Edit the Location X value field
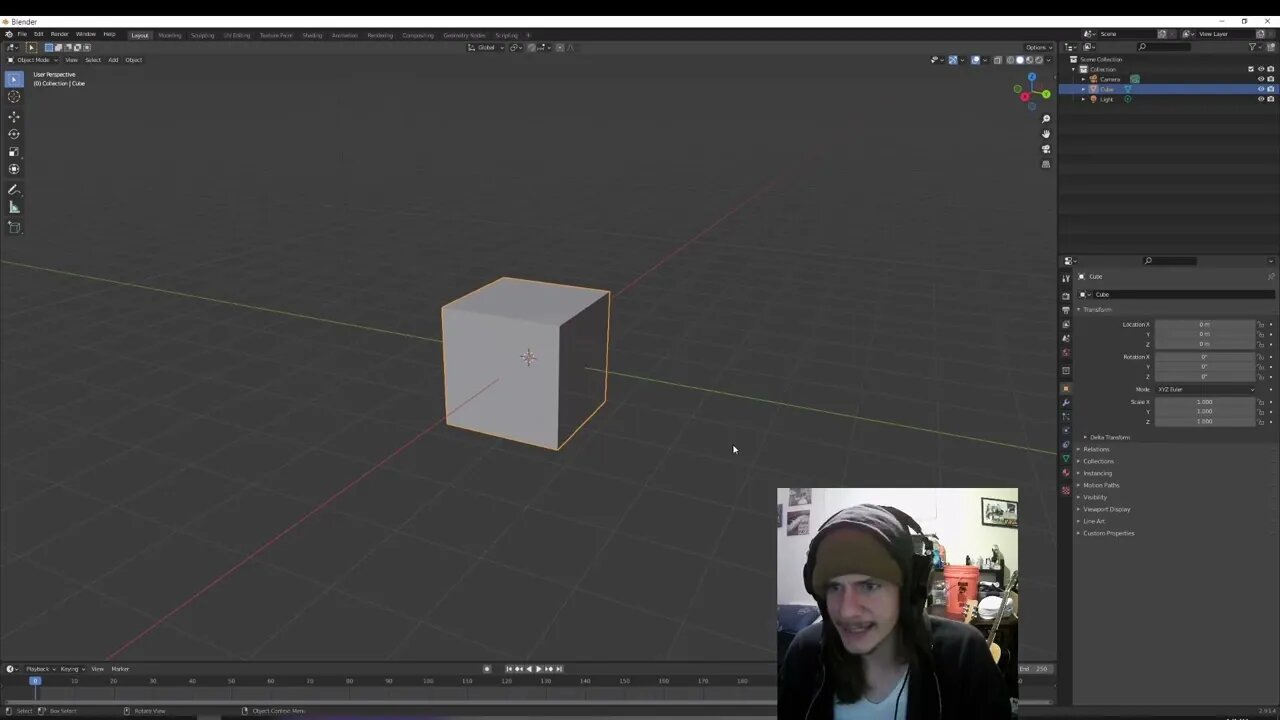The image size is (1280, 720). [1204, 324]
